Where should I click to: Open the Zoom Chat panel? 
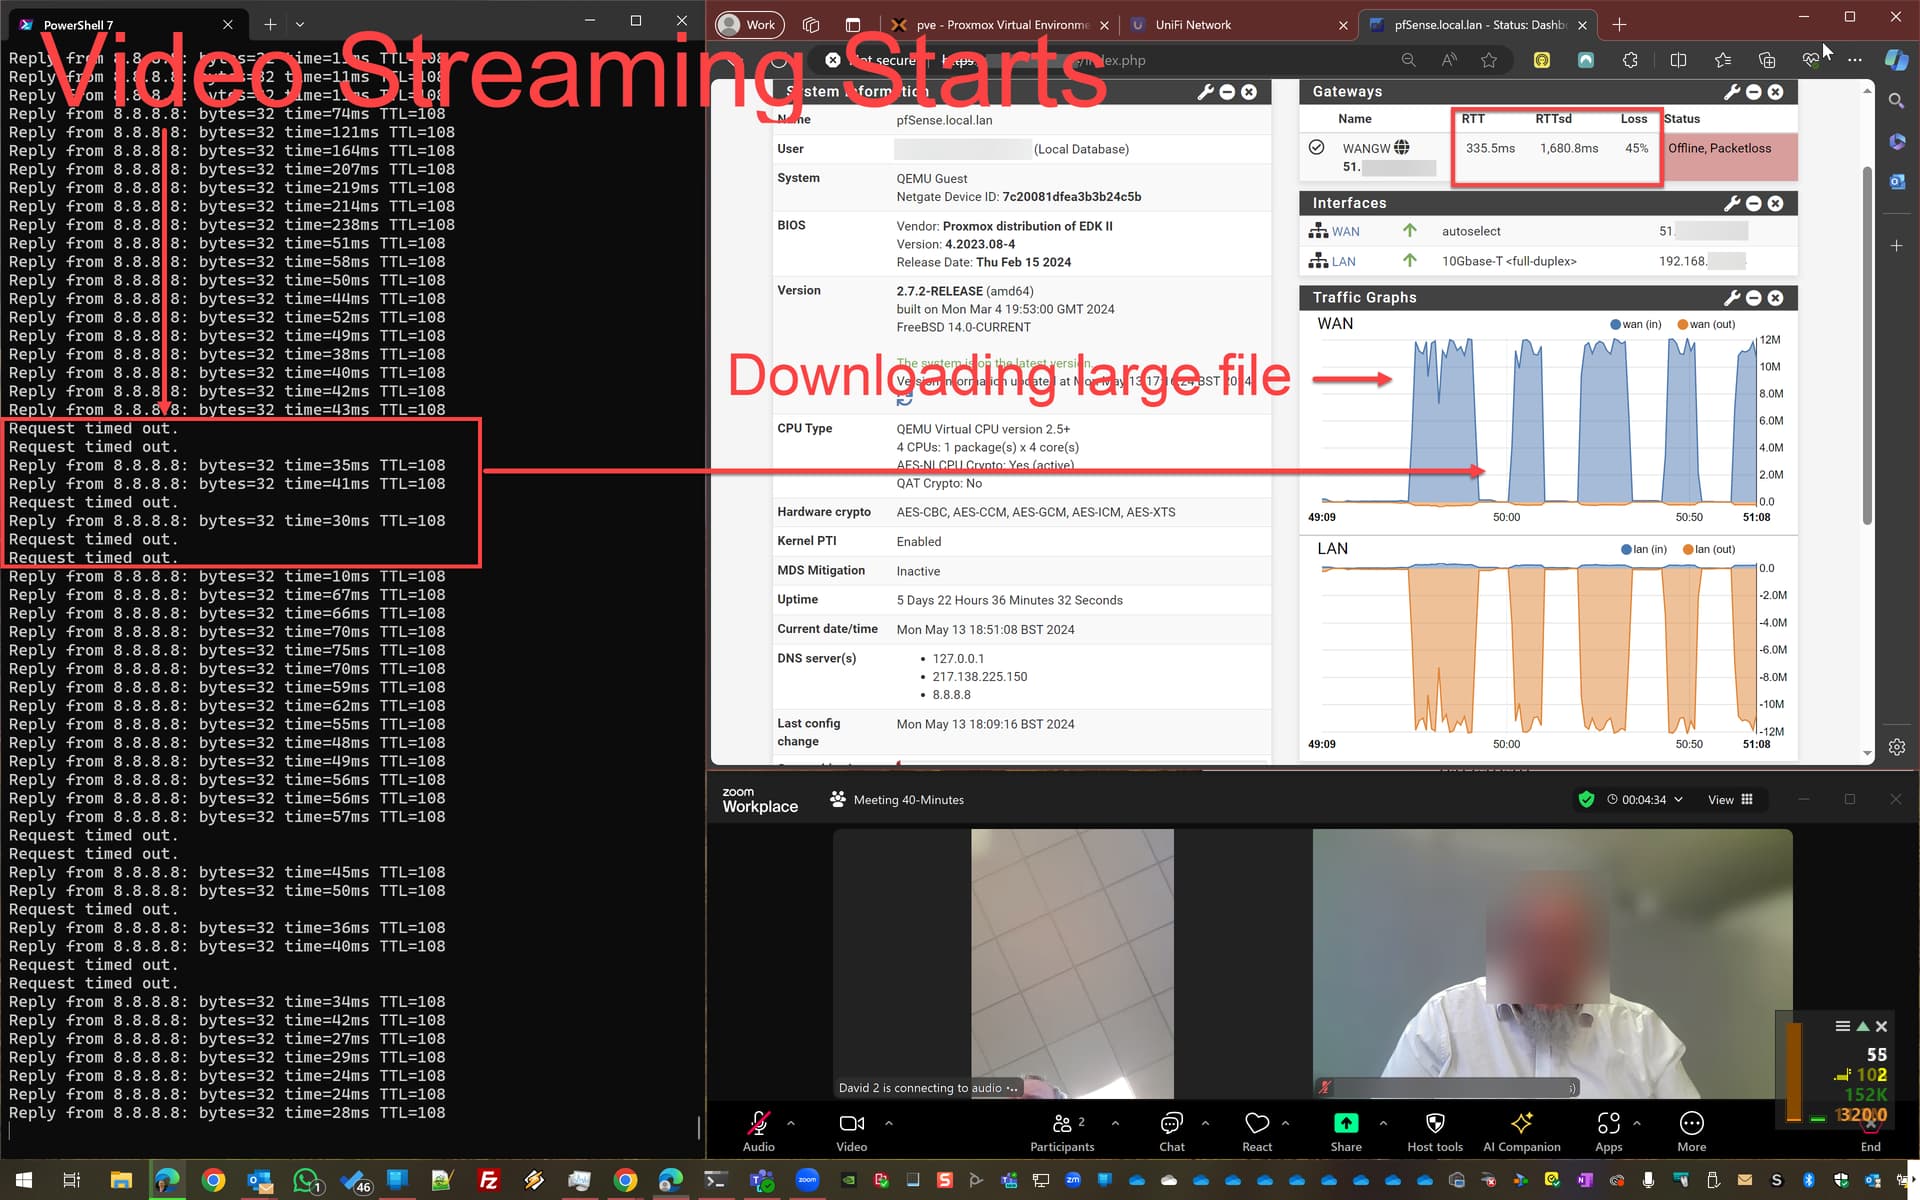click(x=1171, y=1124)
